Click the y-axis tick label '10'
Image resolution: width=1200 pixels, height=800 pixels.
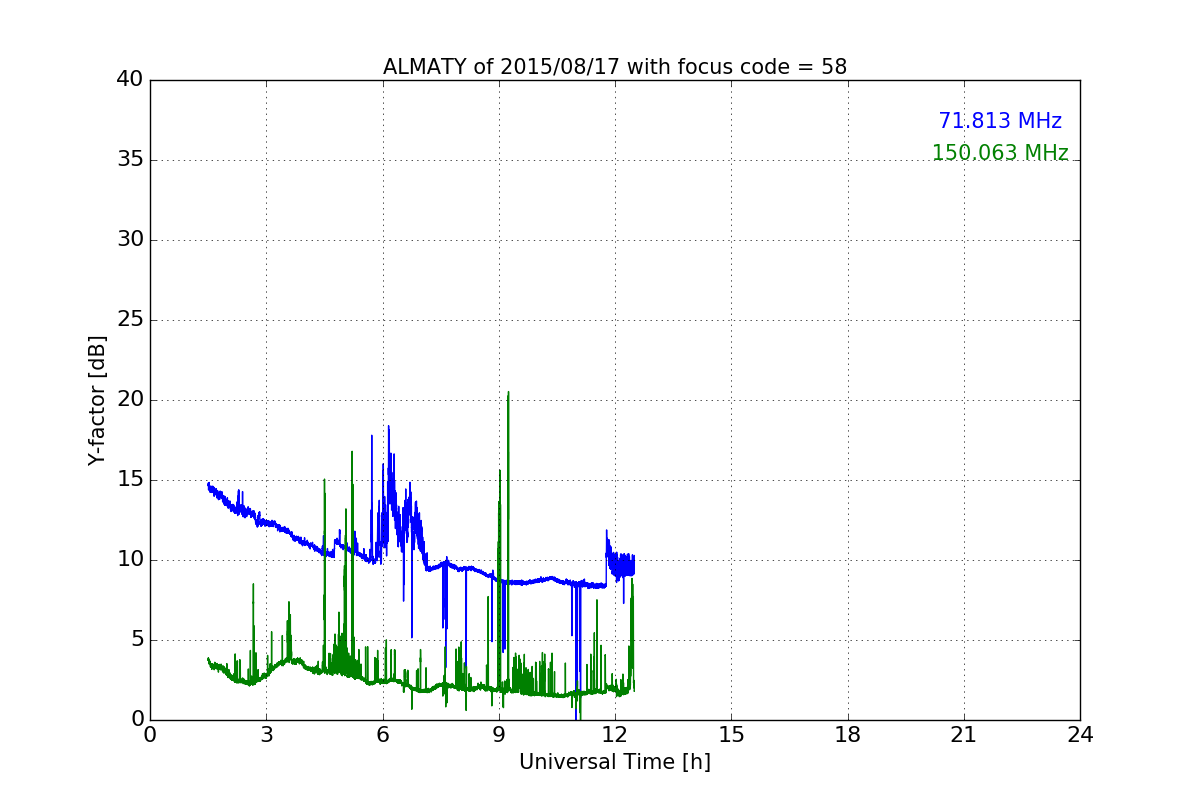[130, 560]
